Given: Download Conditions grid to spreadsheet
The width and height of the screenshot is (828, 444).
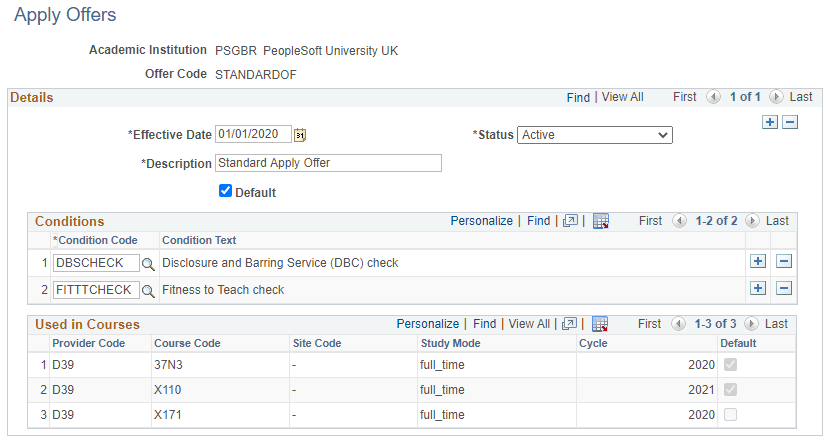Looking at the screenshot, I should [x=601, y=221].
